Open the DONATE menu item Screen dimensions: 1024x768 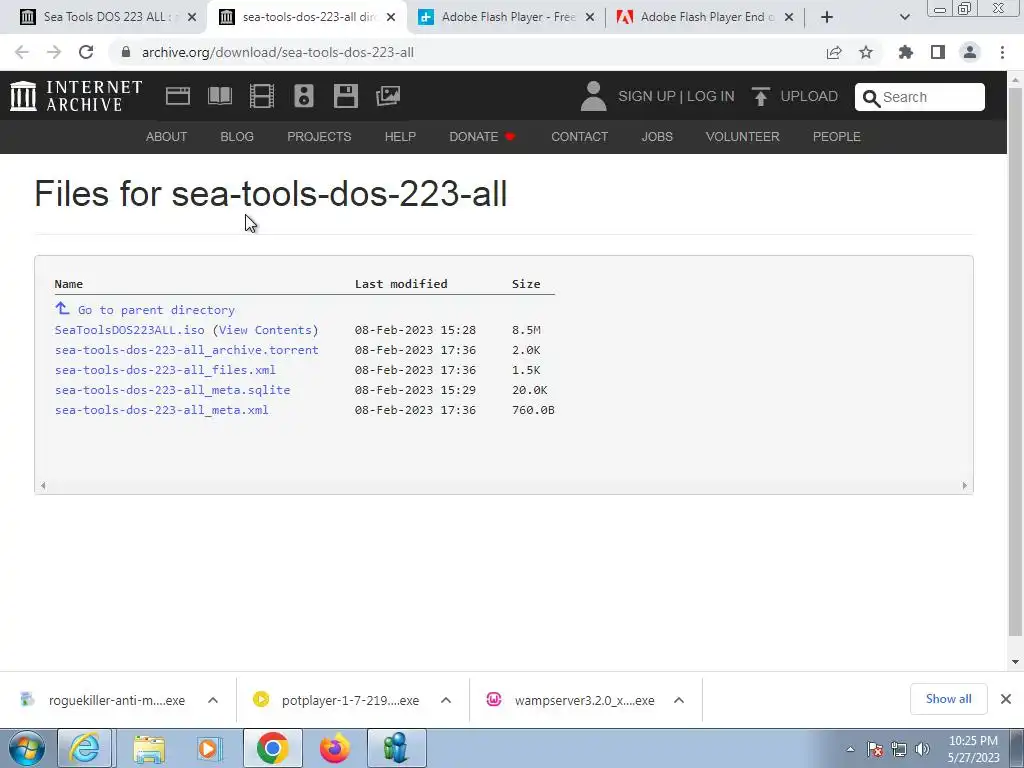[x=482, y=136]
